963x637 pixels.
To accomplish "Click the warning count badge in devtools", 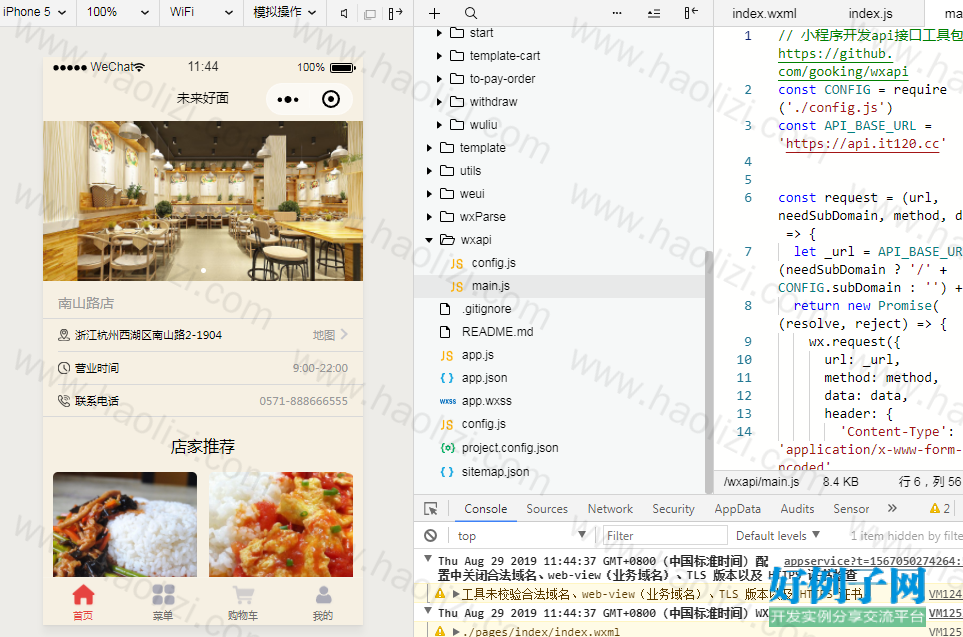I will pyautogui.click(x=940, y=509).
